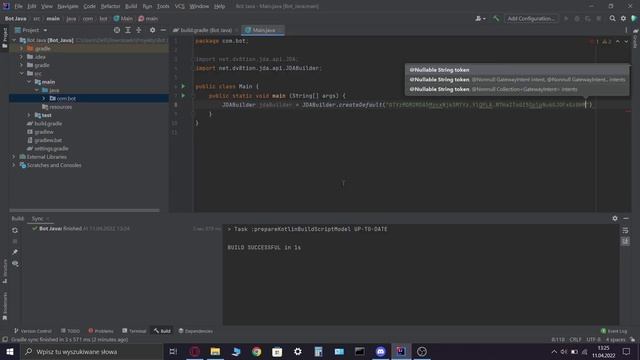Click Collapse All in Project panel toolbar
Image resolution: width=640 pixels, height=360 pixels.
pos(139,30)
